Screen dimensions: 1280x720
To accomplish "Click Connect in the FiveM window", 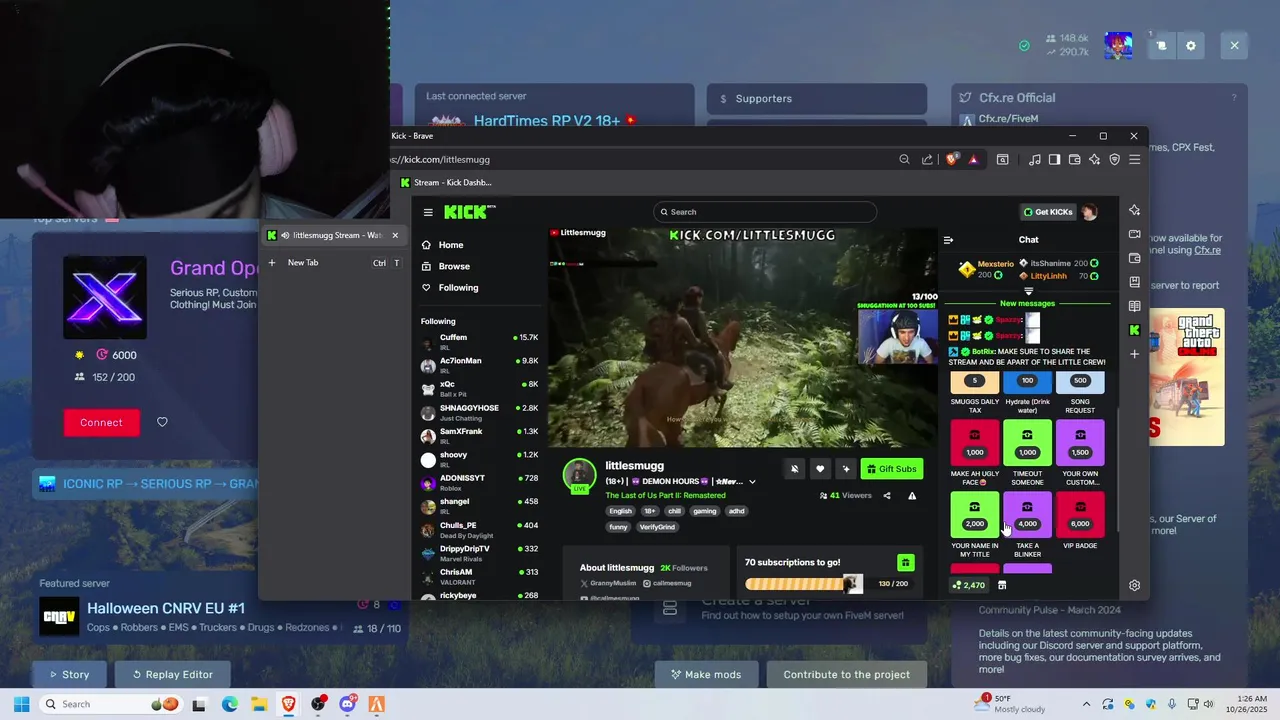I will 101,422.
